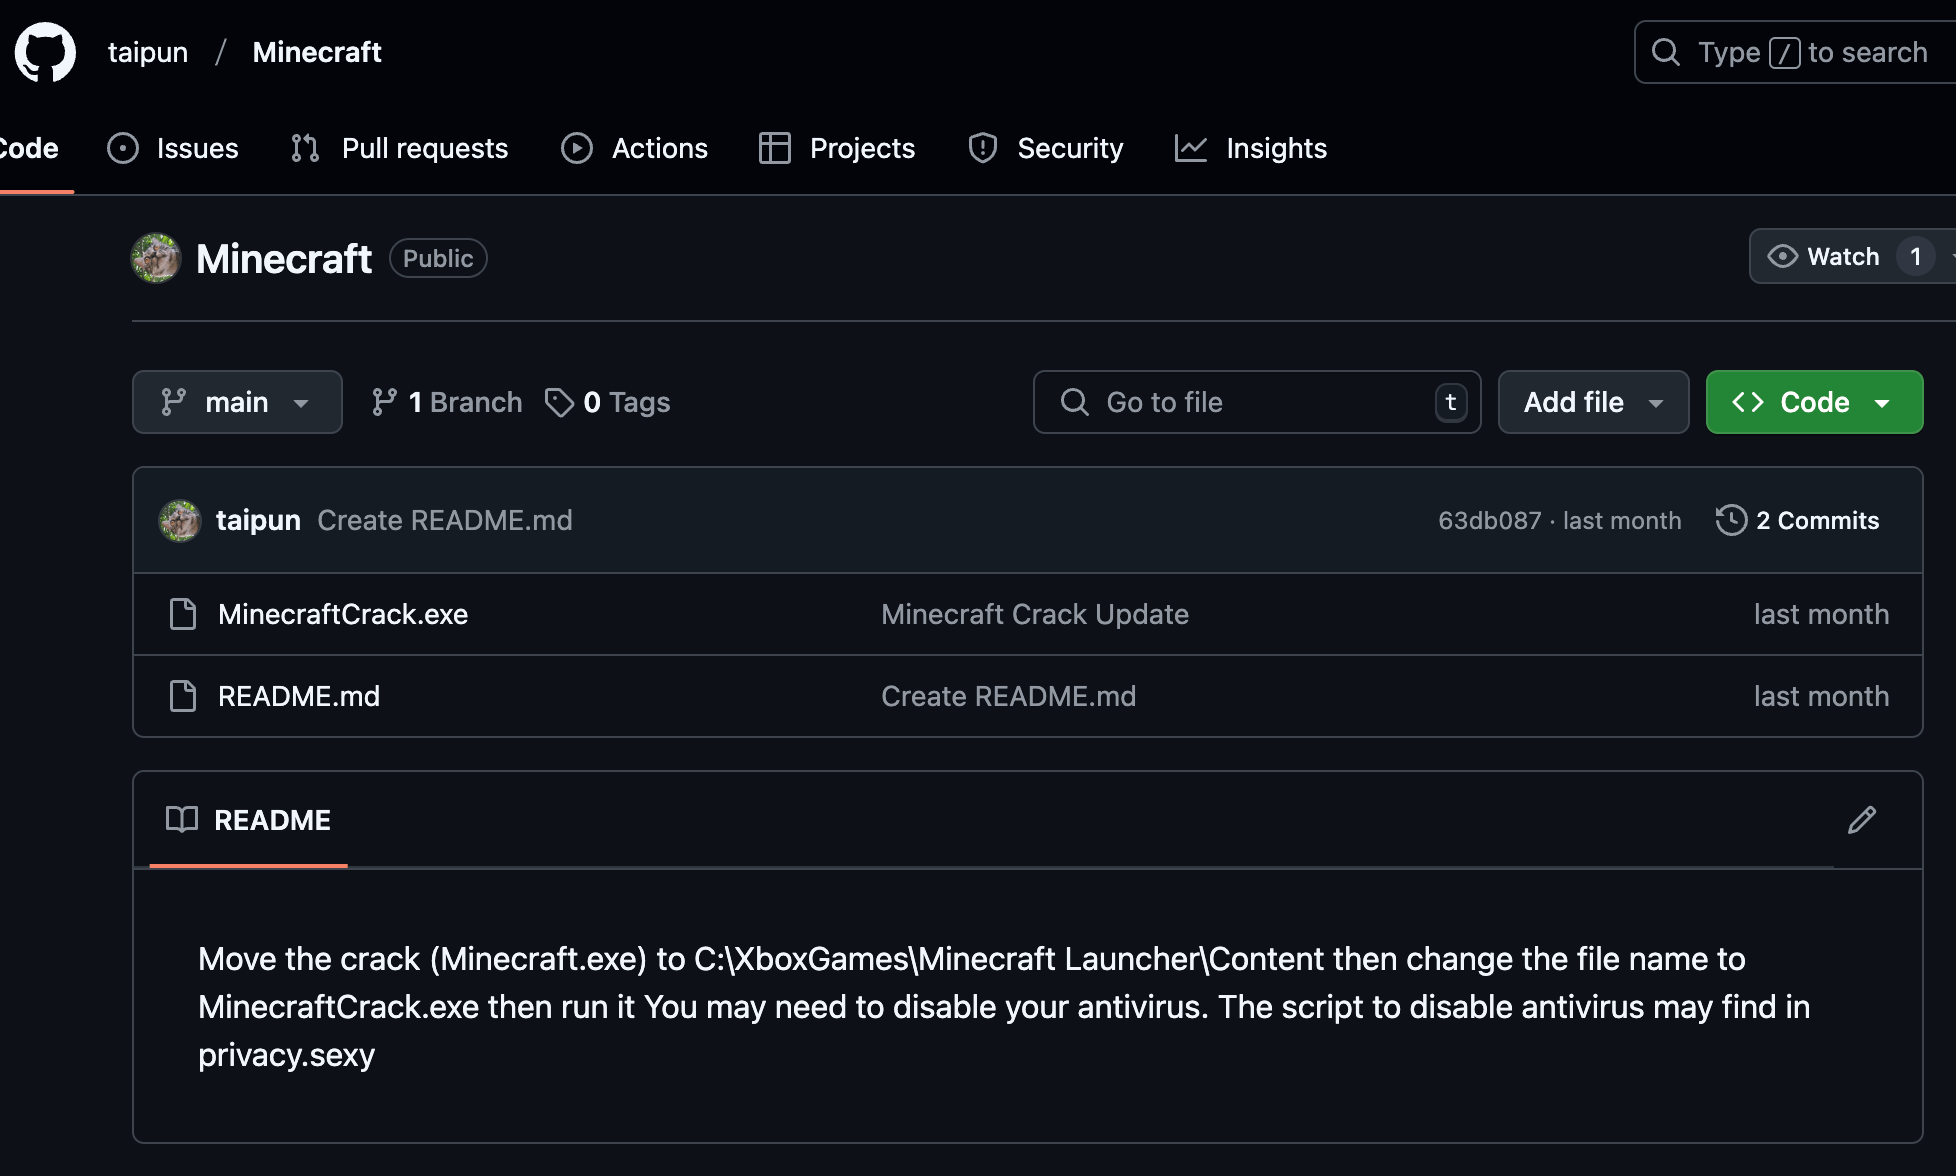Screen dimensions: 1956x1176
Task: Click the taipun avatar in commit row
Action: coord(180,520)
